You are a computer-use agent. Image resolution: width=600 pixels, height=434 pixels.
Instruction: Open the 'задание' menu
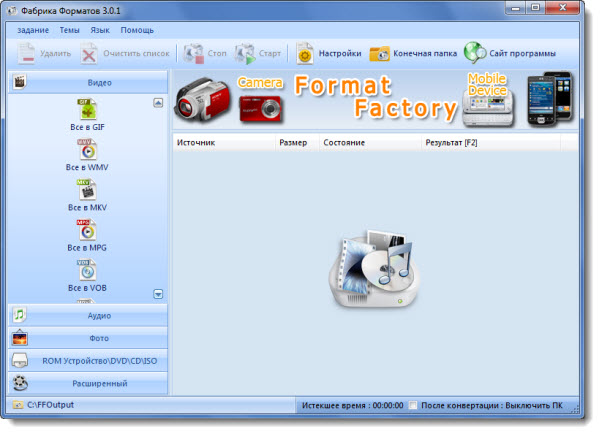32,30
